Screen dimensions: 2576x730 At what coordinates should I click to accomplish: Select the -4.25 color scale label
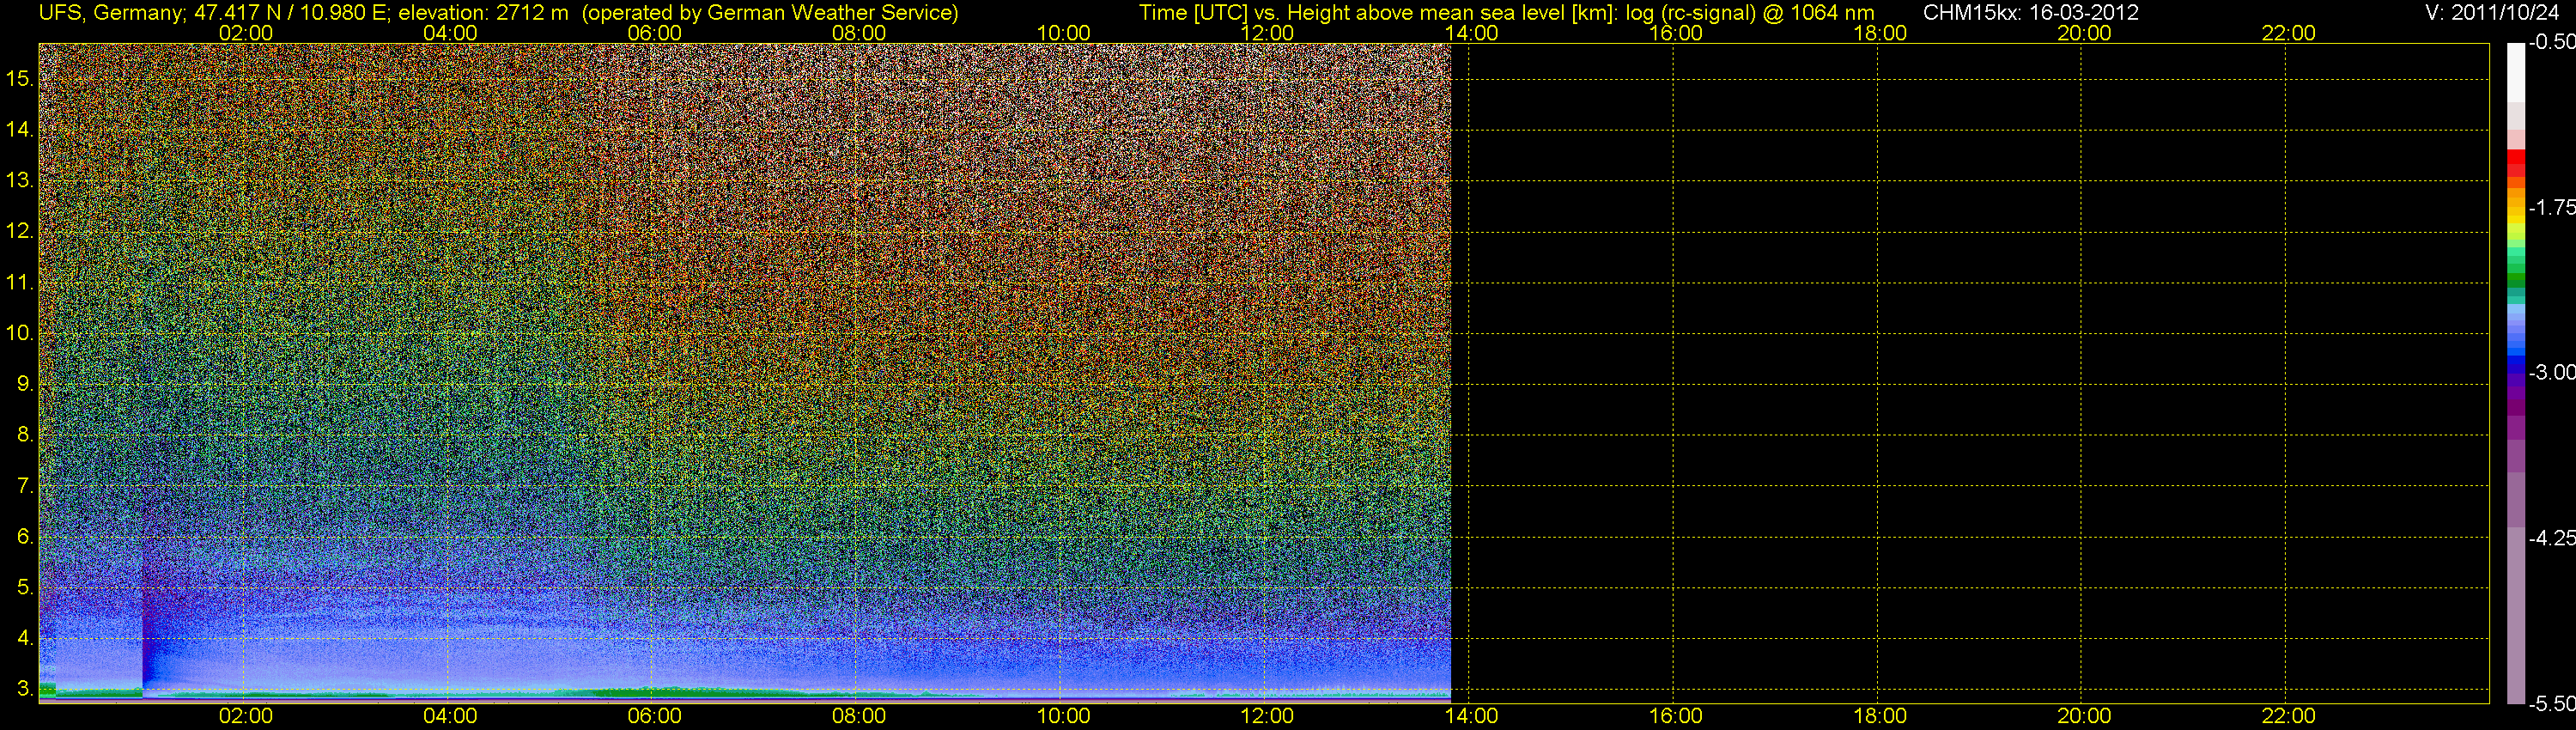2551,538
